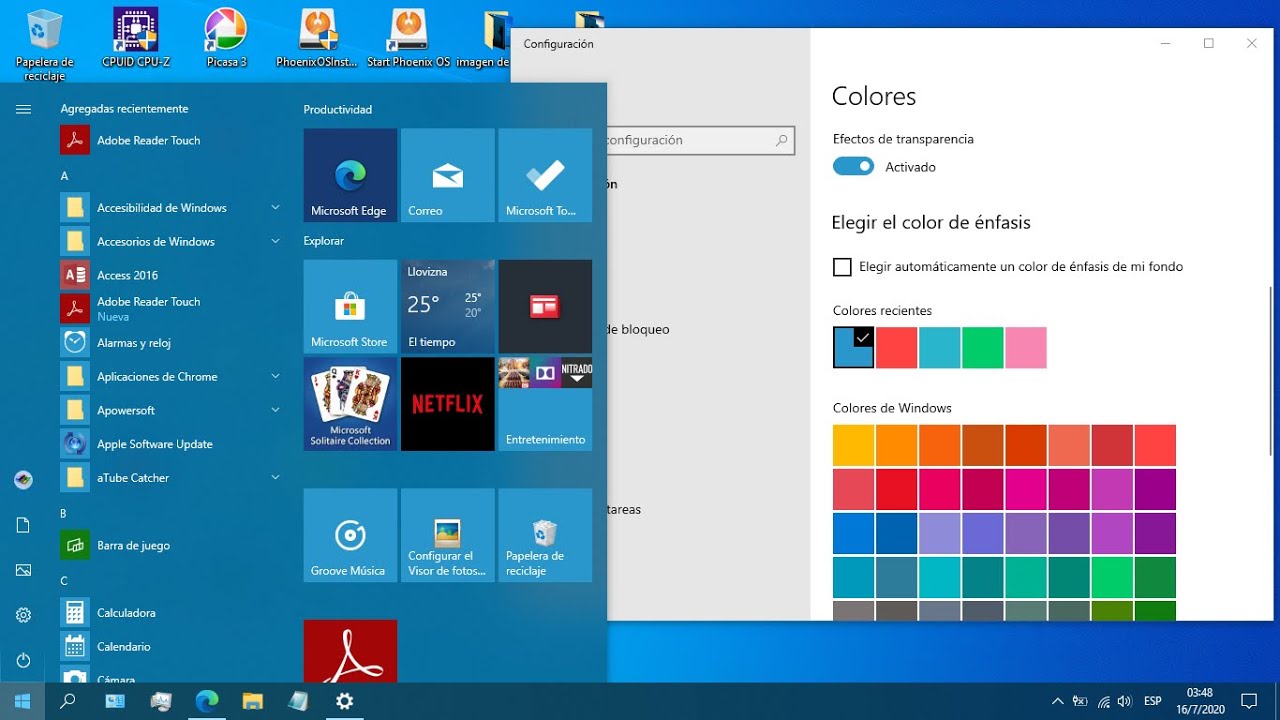Open the volume icon in system tray
The width and height of the screenshot is (1280, 720).
coord(1125,702)
